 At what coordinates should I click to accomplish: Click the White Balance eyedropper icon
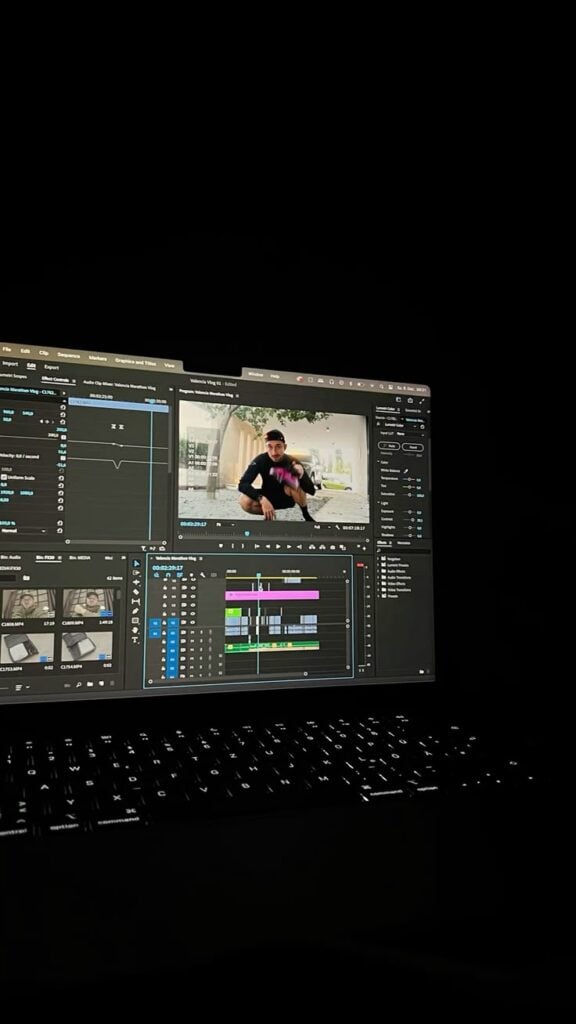tap(406, 471)
